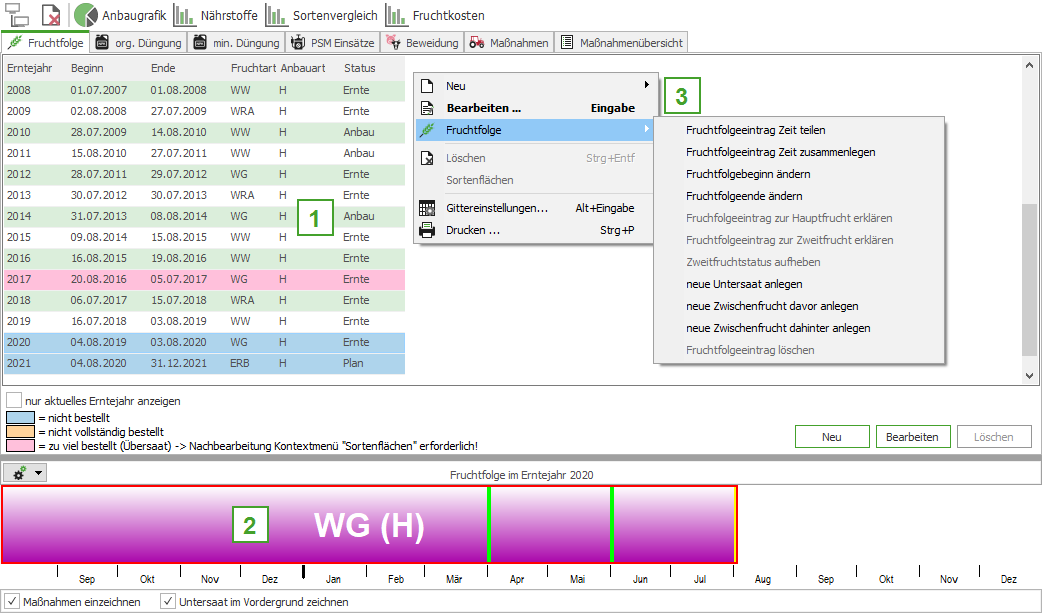The height and width of the screenshot is (613, 1042).
Task: Click the red X delete icon in toolbar
Action: click(51, 15)
